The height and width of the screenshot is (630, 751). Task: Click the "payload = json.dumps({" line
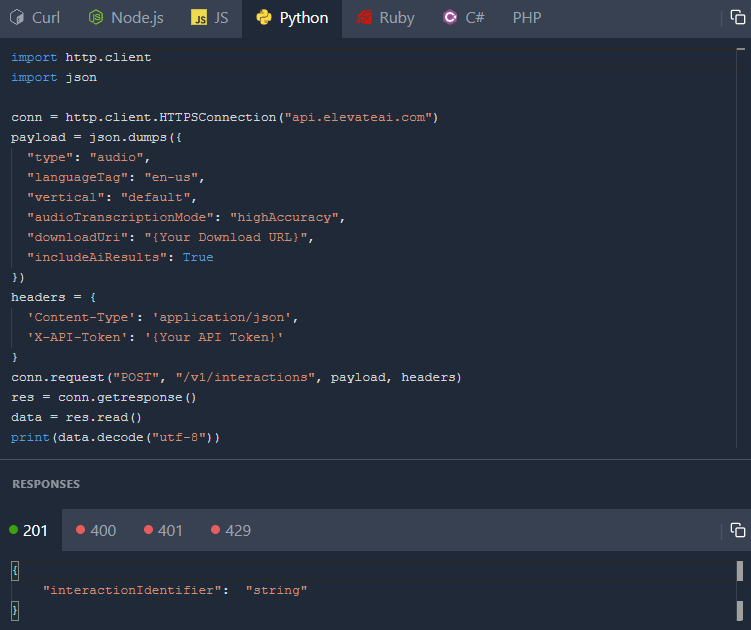click(96, 137)
